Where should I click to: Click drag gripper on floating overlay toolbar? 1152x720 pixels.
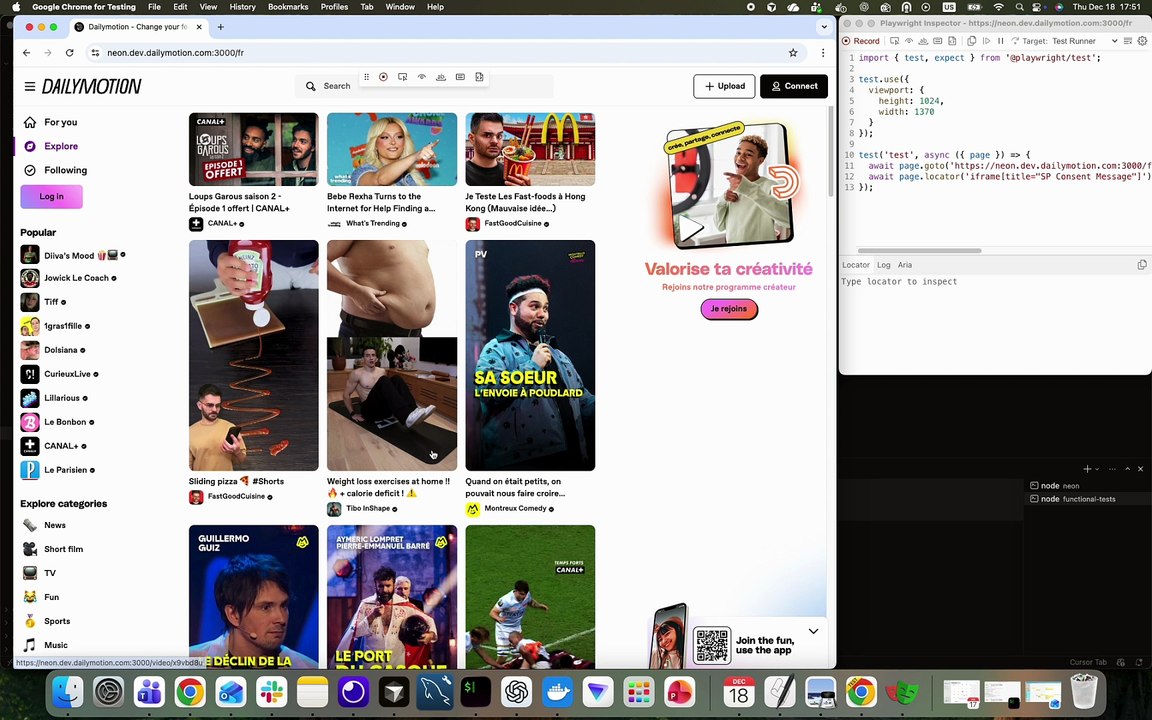[367, 77]
